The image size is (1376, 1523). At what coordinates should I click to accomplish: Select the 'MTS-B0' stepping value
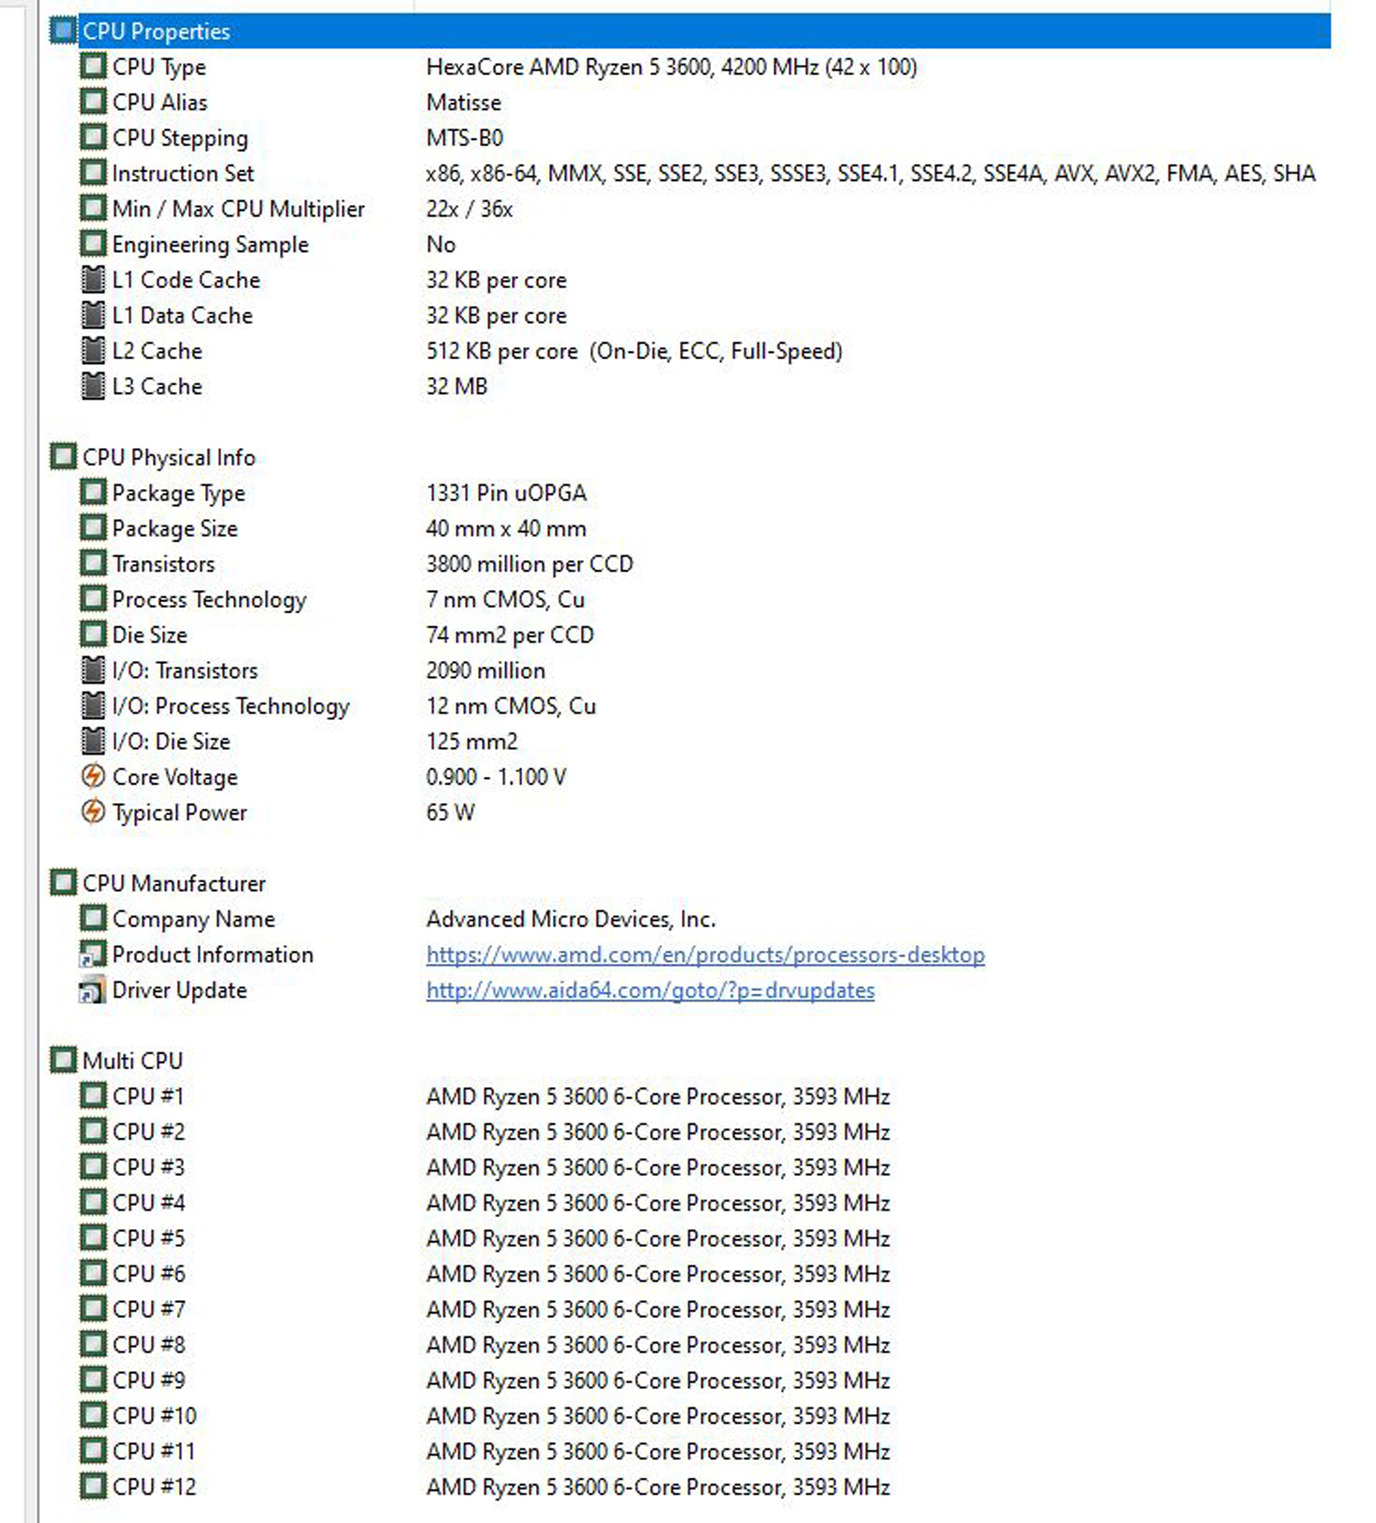tap(465, 137)
